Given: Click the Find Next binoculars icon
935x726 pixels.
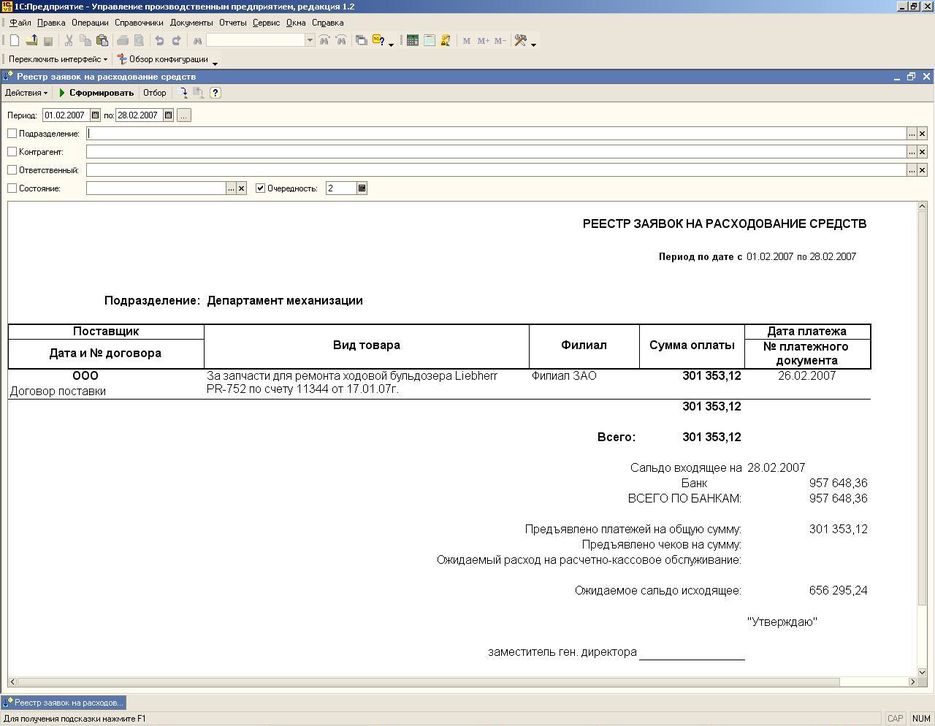Looking at the screenshot, I should click(x=324, y=41).
